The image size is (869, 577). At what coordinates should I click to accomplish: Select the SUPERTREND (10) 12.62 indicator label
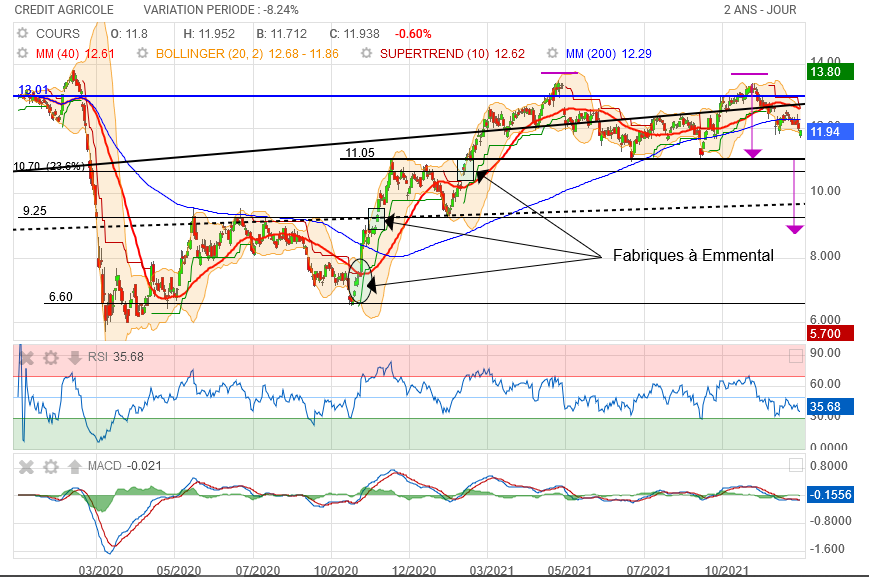click(452, 54)
